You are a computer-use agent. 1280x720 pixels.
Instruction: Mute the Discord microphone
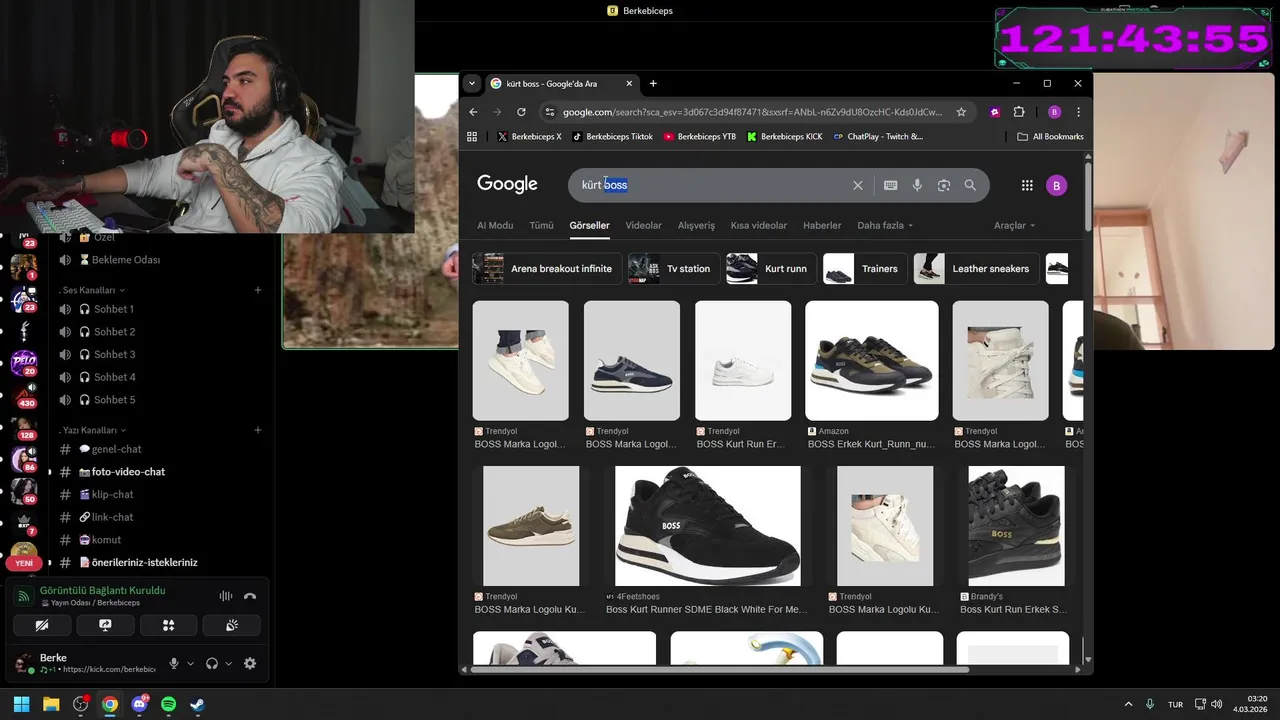(174, 663)
